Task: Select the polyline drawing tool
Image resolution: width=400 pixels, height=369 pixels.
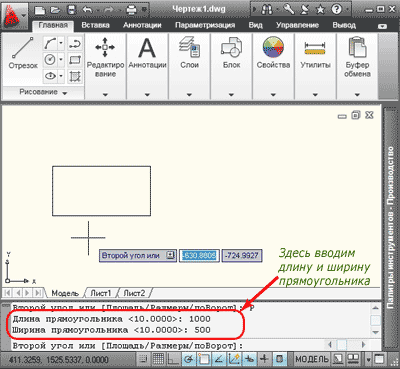Action: [x=75, y=43]
